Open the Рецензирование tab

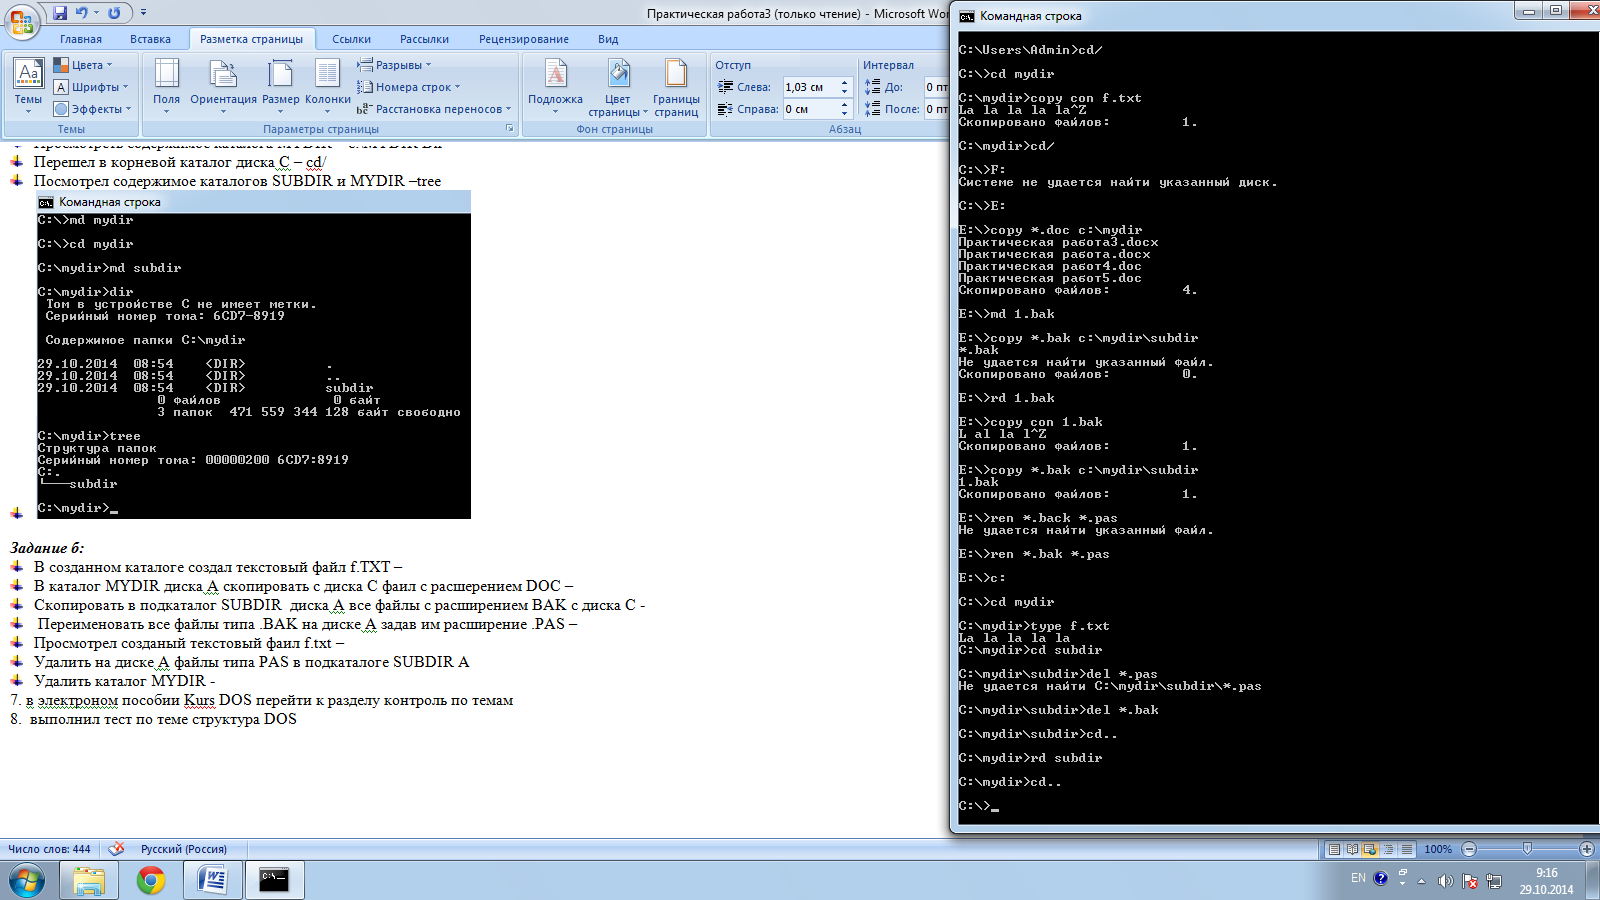click(x=524, y=39)
